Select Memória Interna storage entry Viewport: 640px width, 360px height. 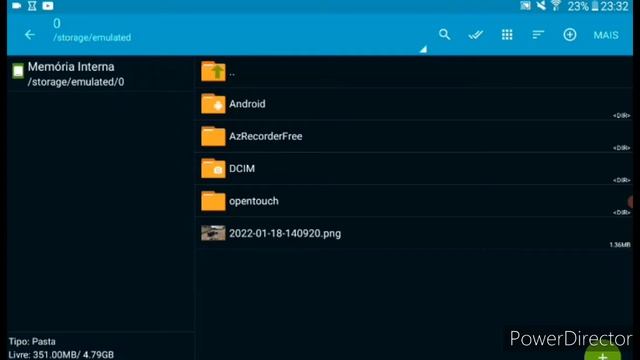tap(100, 74)
